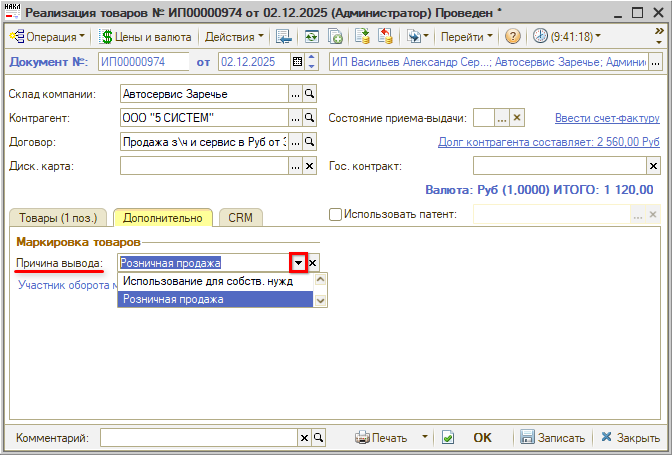This screenshot has height=455, width=672.
Task: Switch to the Товары (1 поз.) tab
Action: click(57, 217)
